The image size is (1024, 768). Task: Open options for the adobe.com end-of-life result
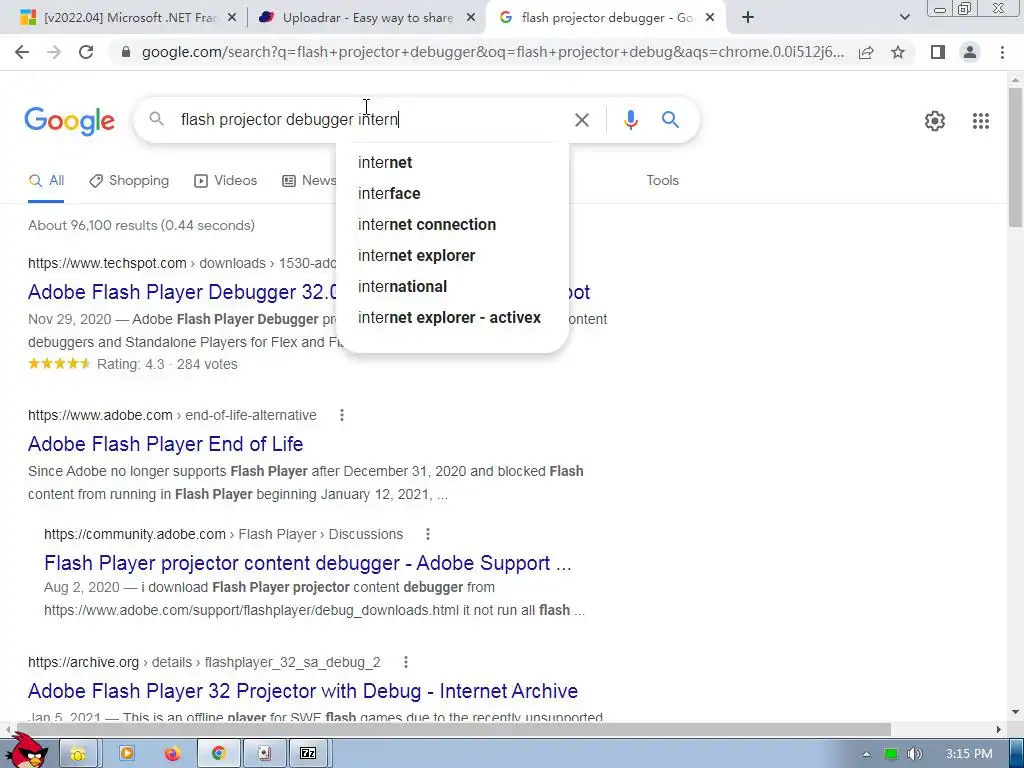342,415
